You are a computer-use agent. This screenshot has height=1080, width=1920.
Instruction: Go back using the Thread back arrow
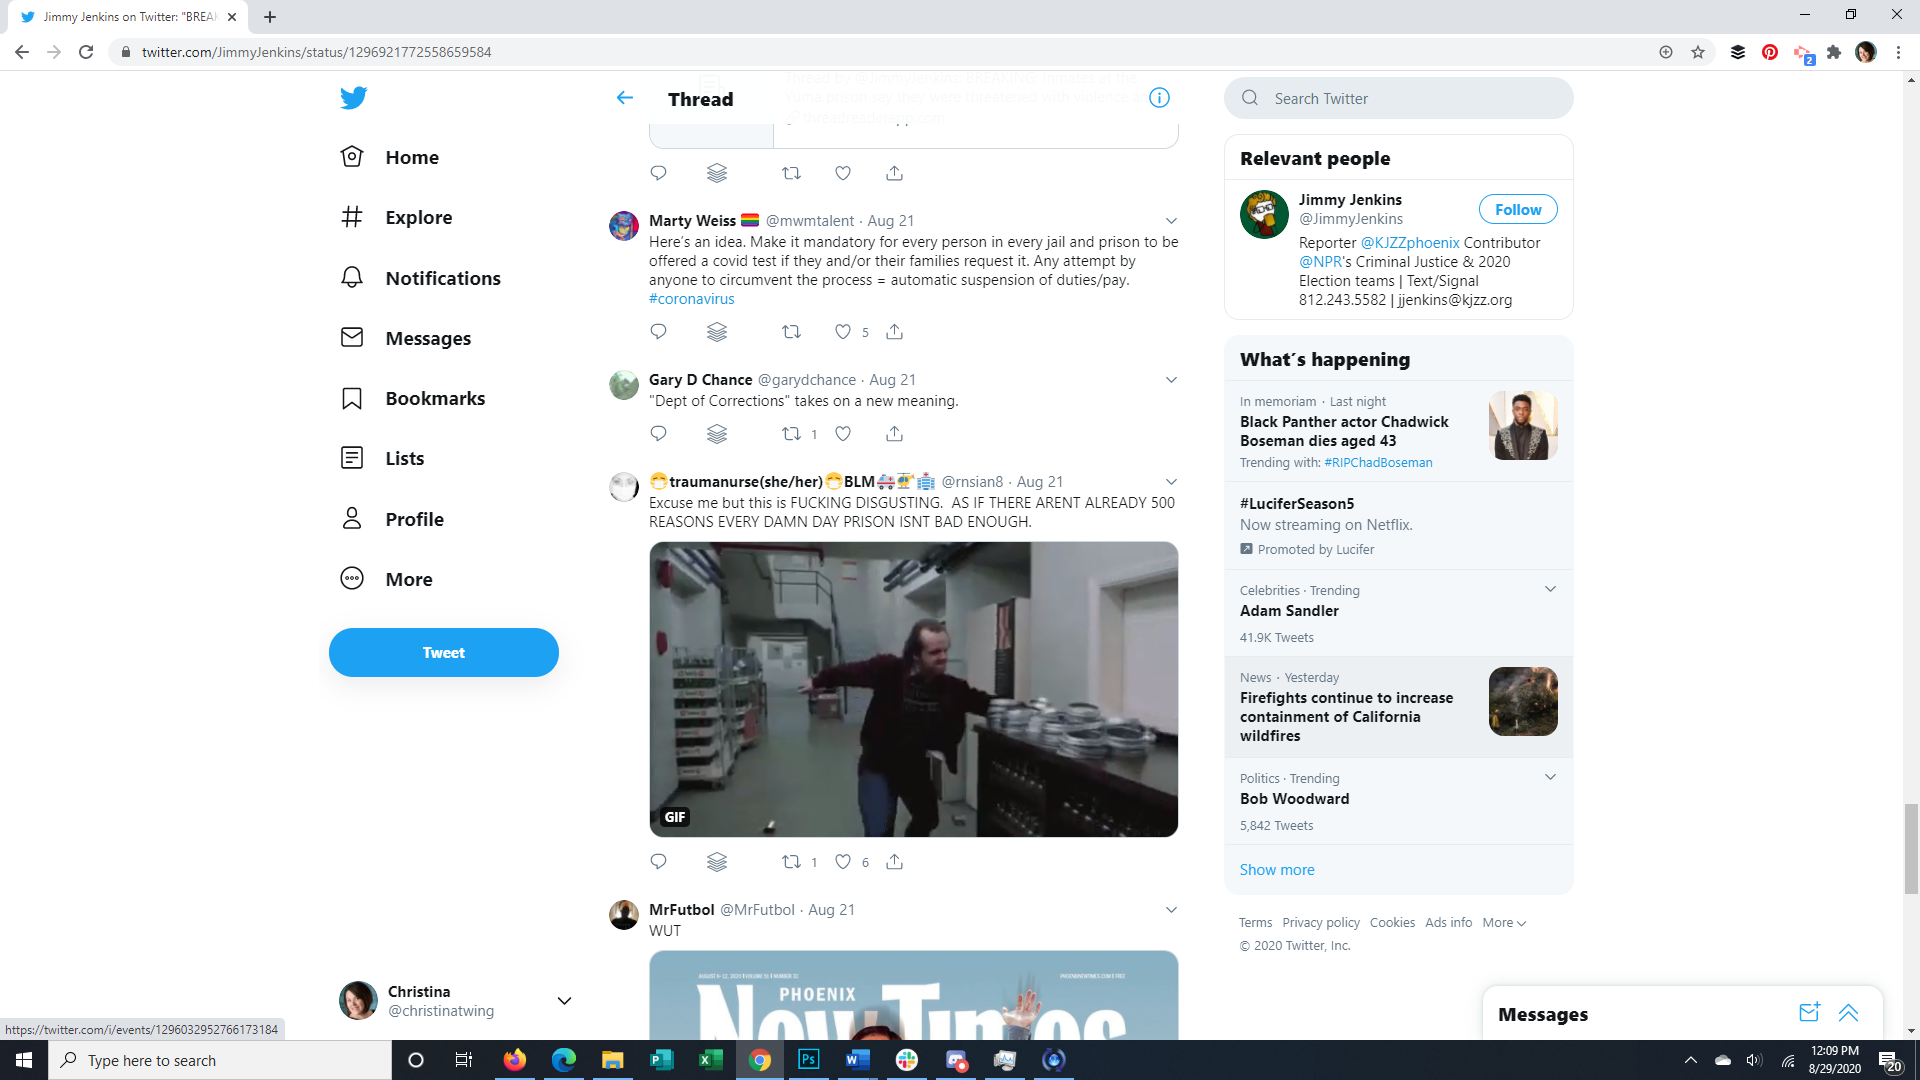click(x=625, y=98)
